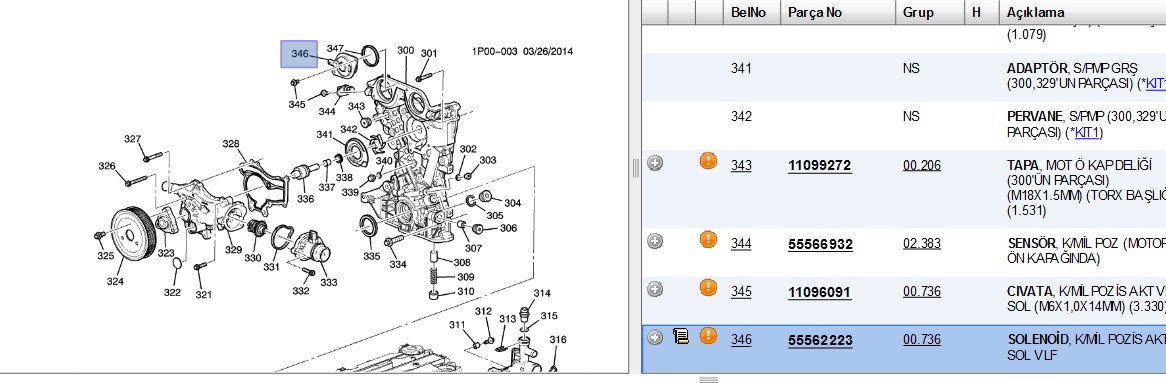
Task: Click callout 326 bolt label
Action: [106, 166]
